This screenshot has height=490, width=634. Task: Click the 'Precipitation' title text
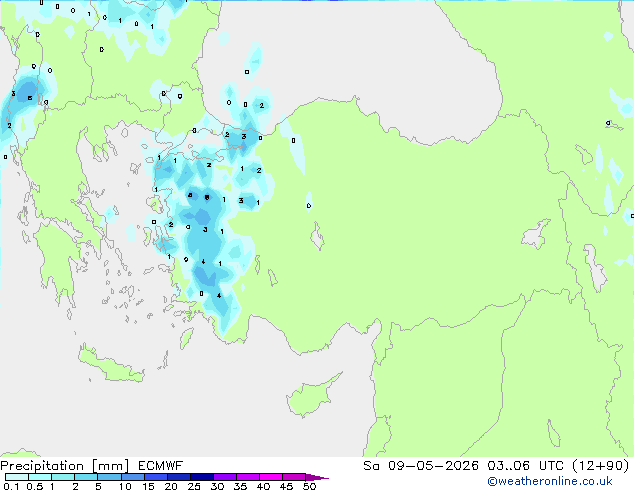[x=42, y=466]
